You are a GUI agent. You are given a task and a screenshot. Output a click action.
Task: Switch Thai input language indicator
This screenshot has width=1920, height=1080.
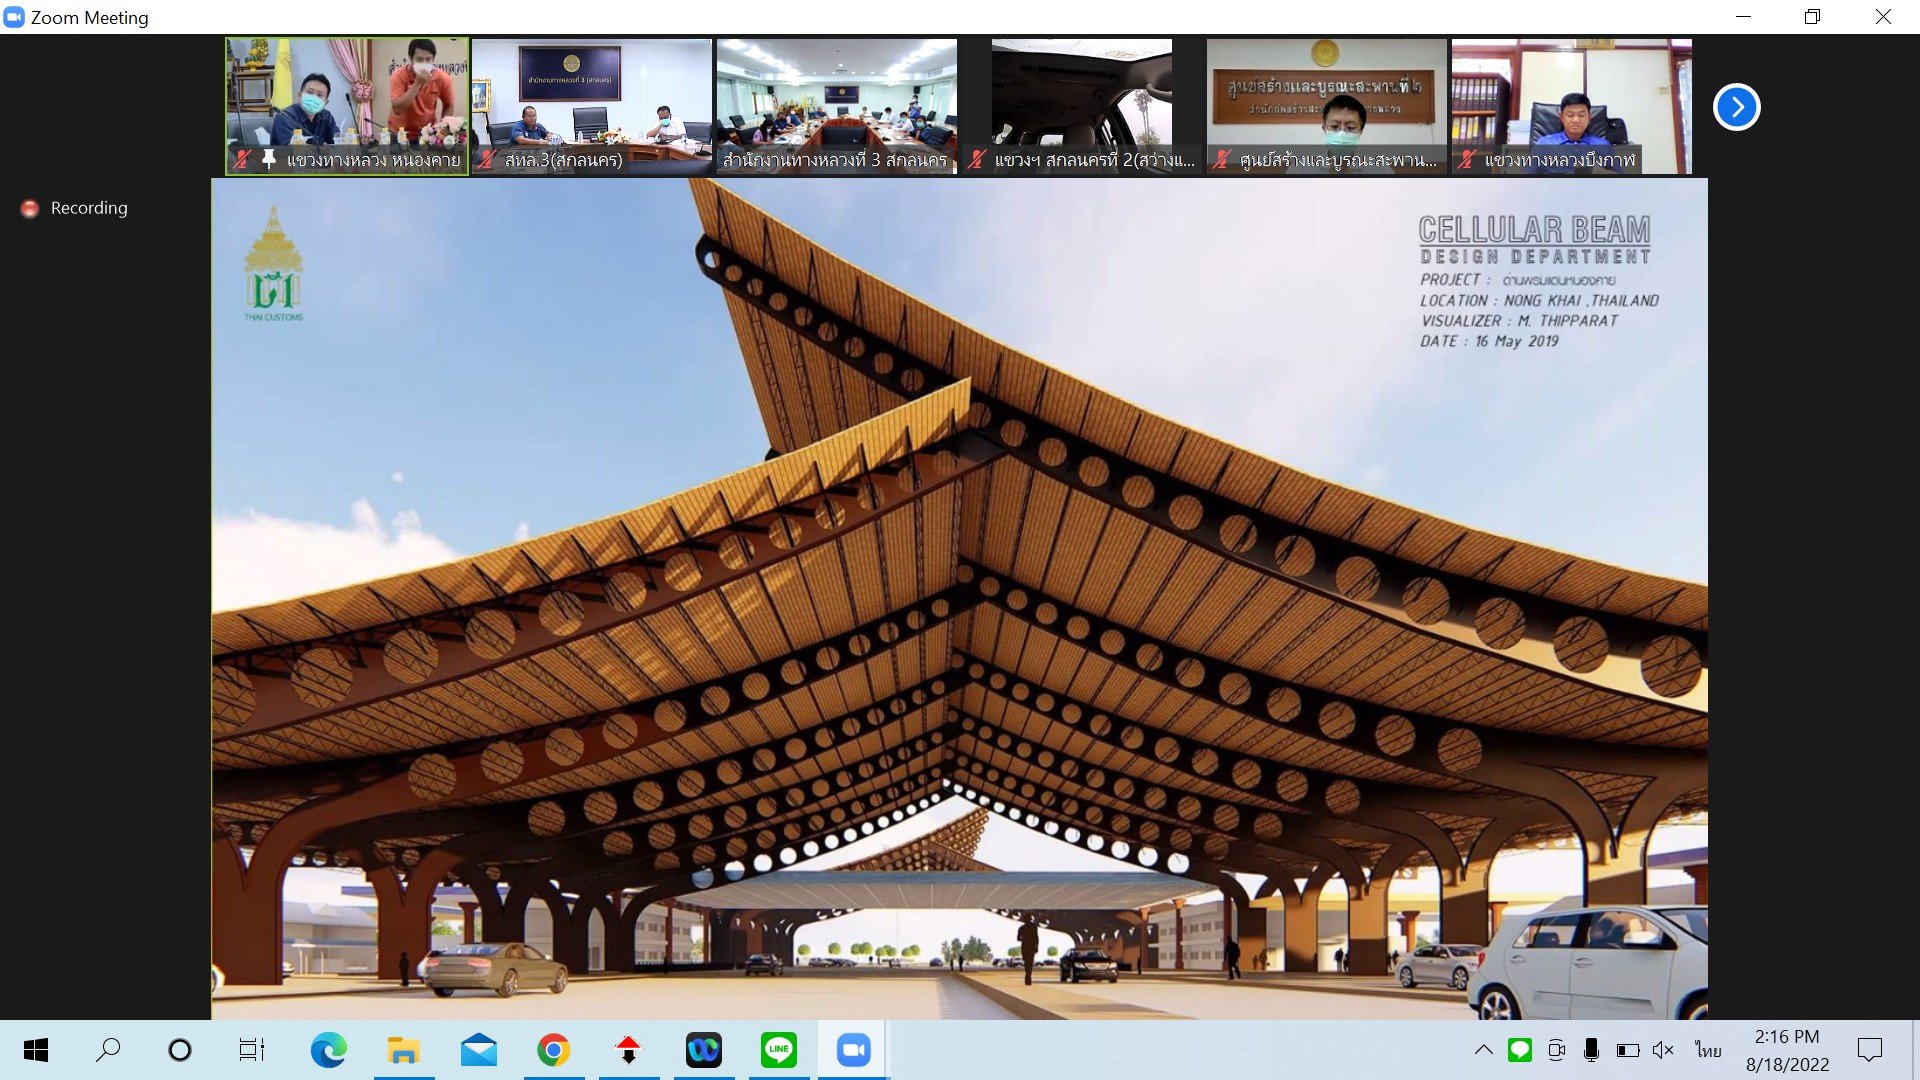1708,1050
